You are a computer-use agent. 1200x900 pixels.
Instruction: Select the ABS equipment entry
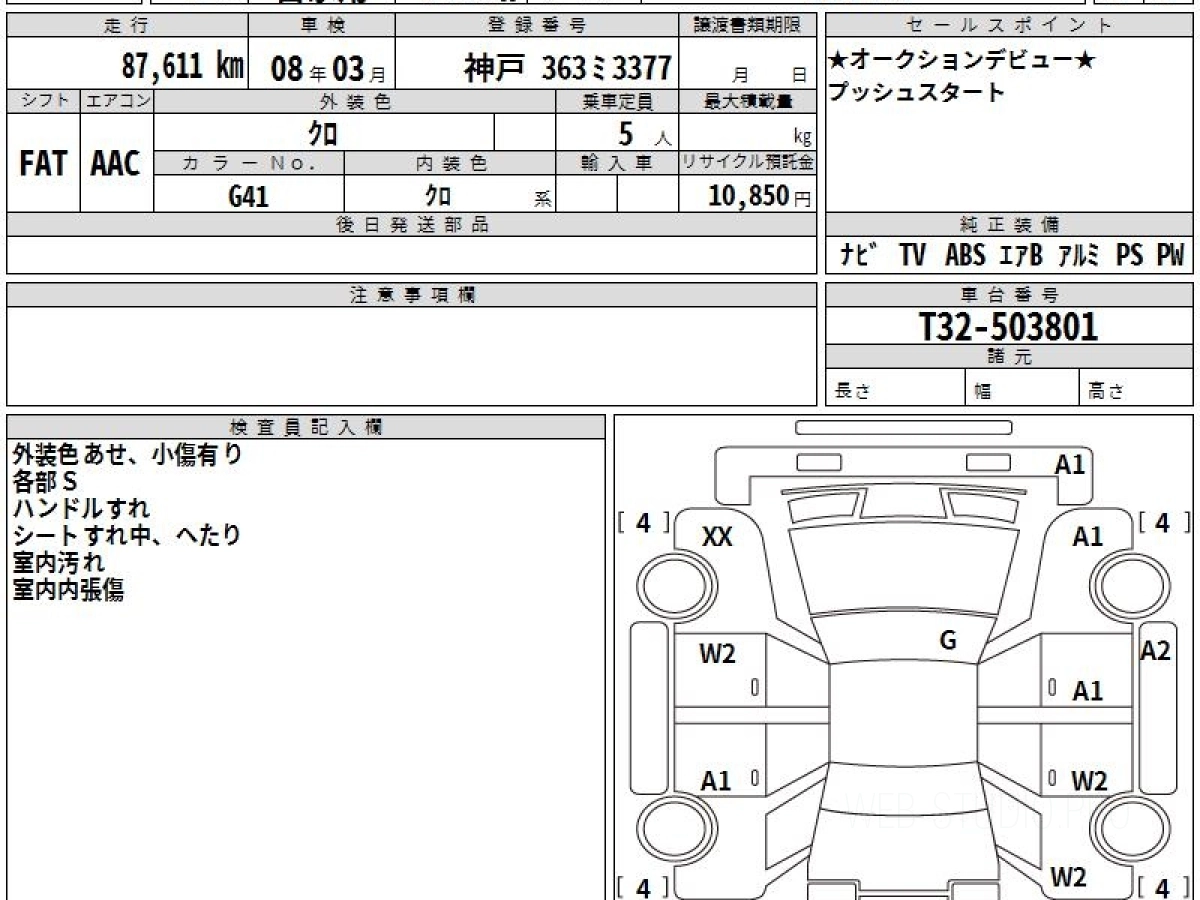pos(965,256)
